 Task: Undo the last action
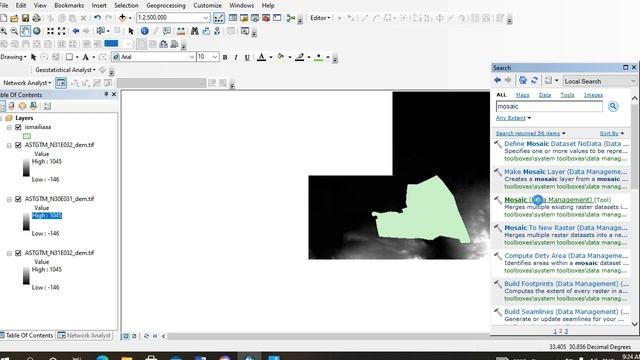[97, 18]
